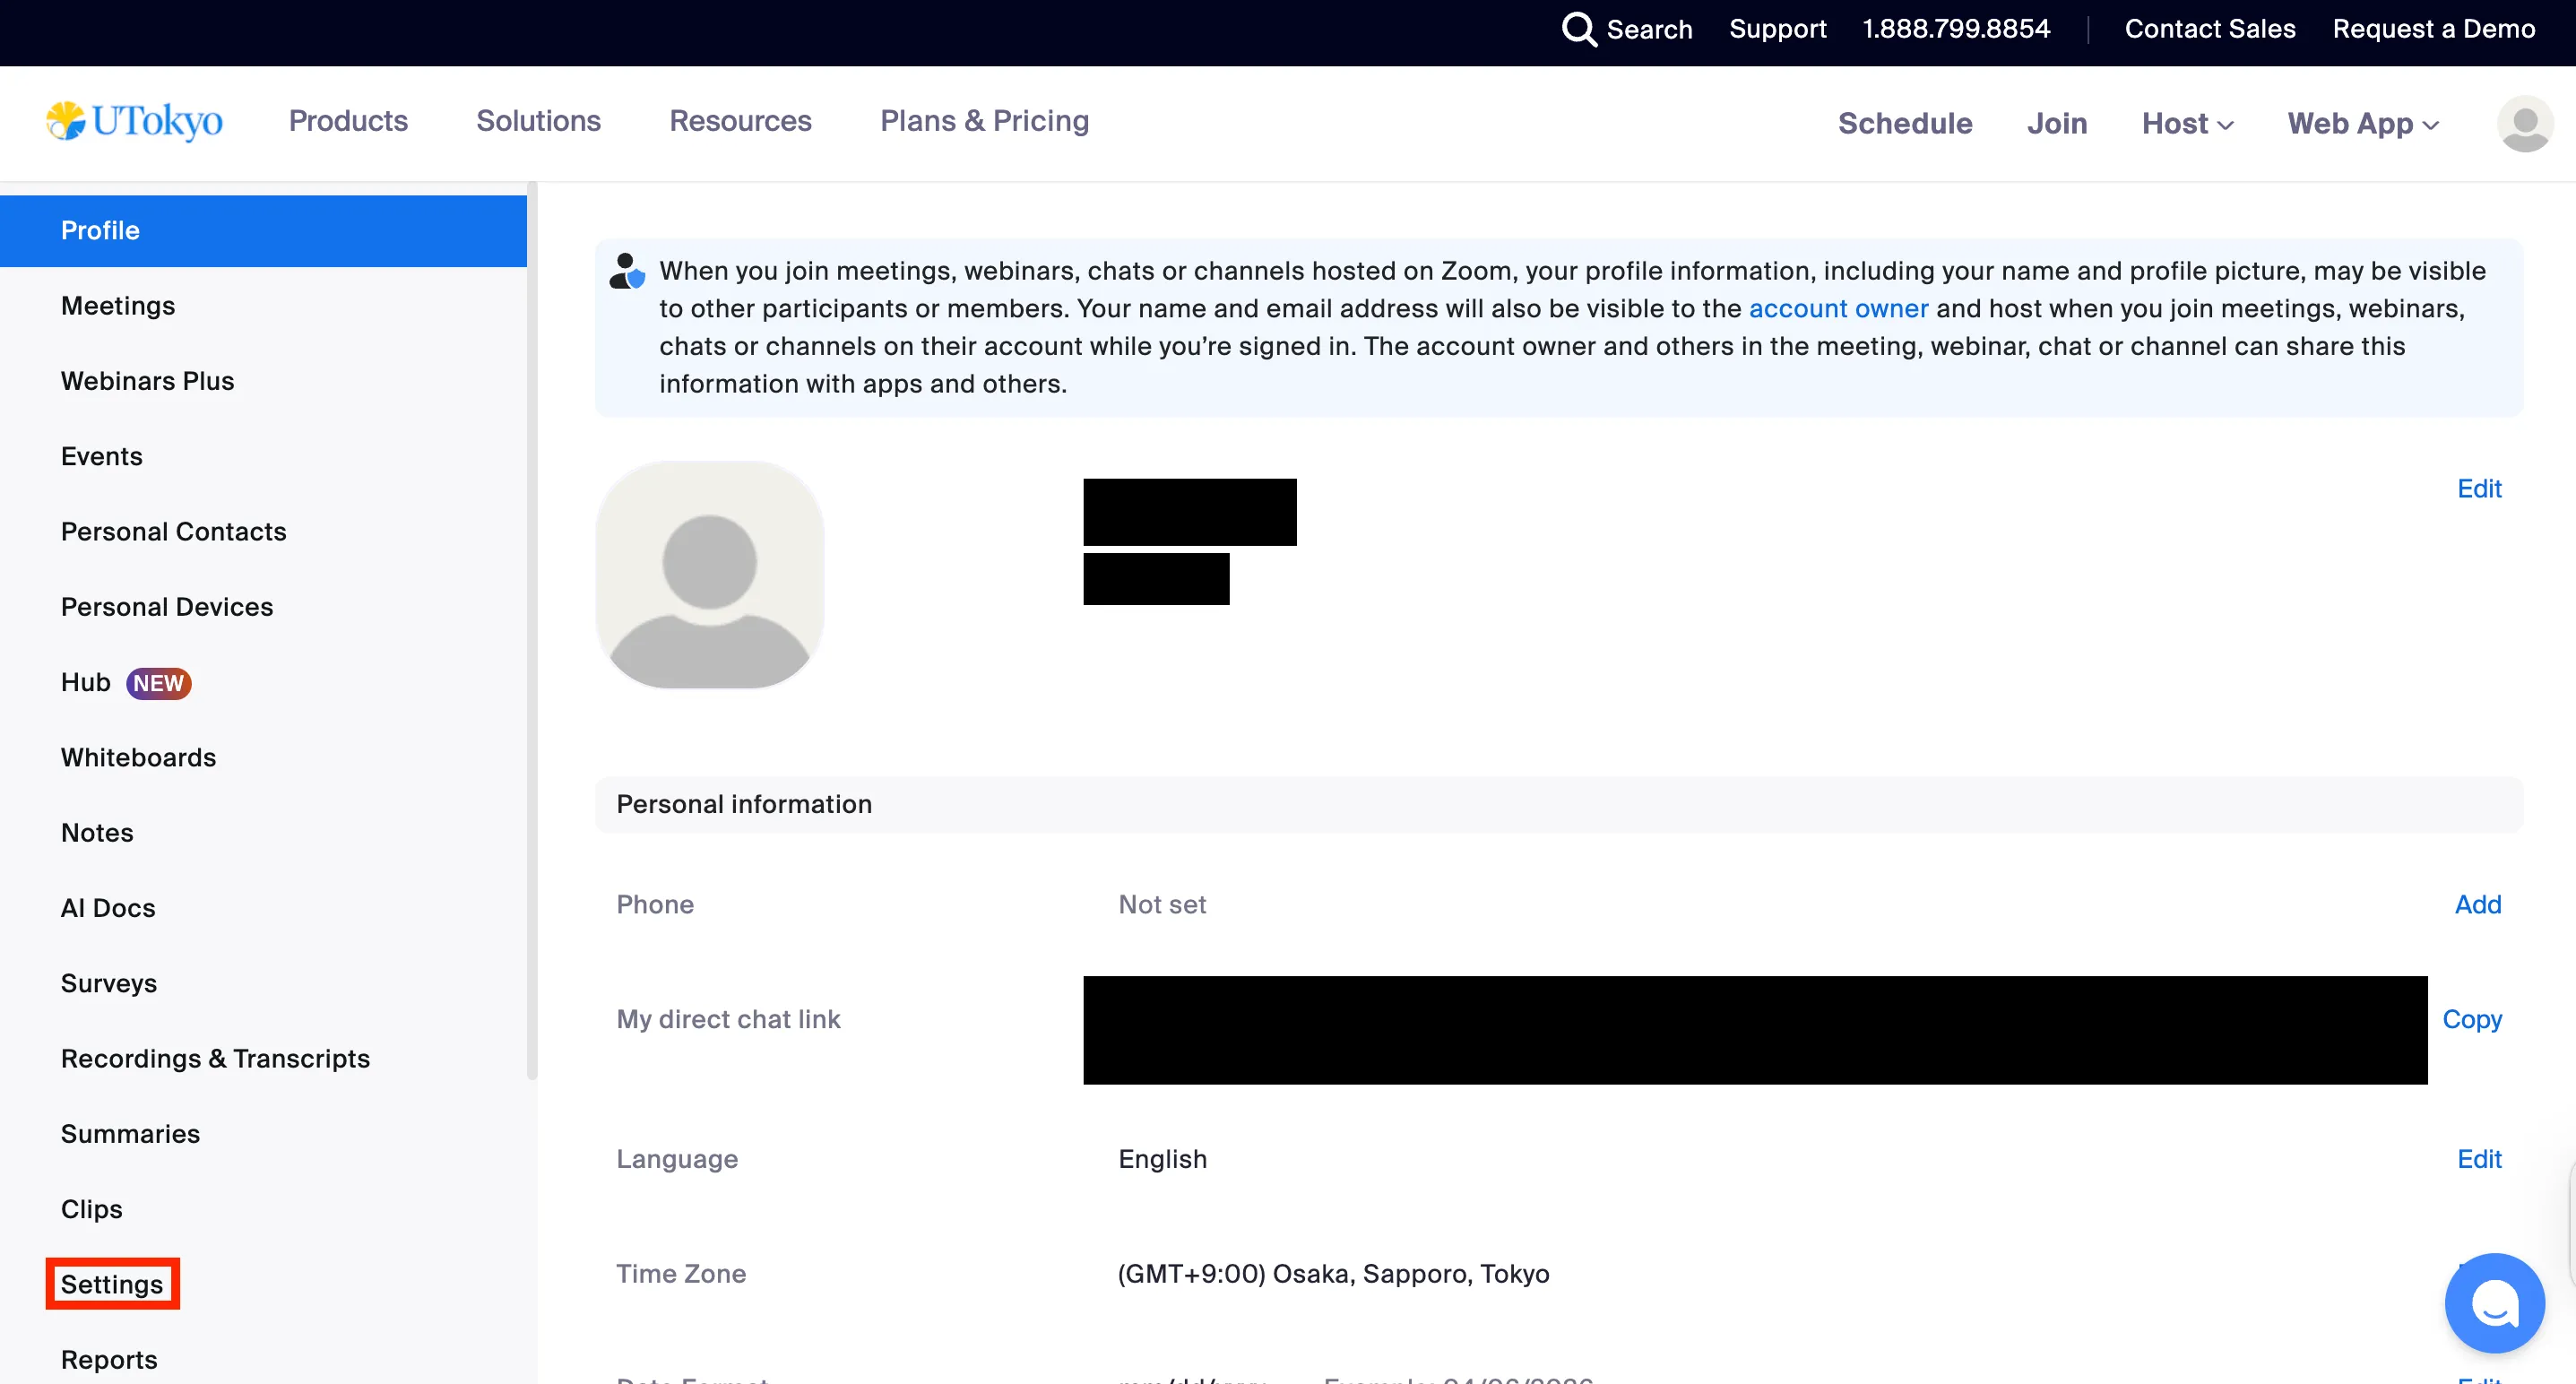The width and height of the screenshot is (2576, 1384).
Task: Select Whiteboards in the sidebar
Action: coord(138,757)
